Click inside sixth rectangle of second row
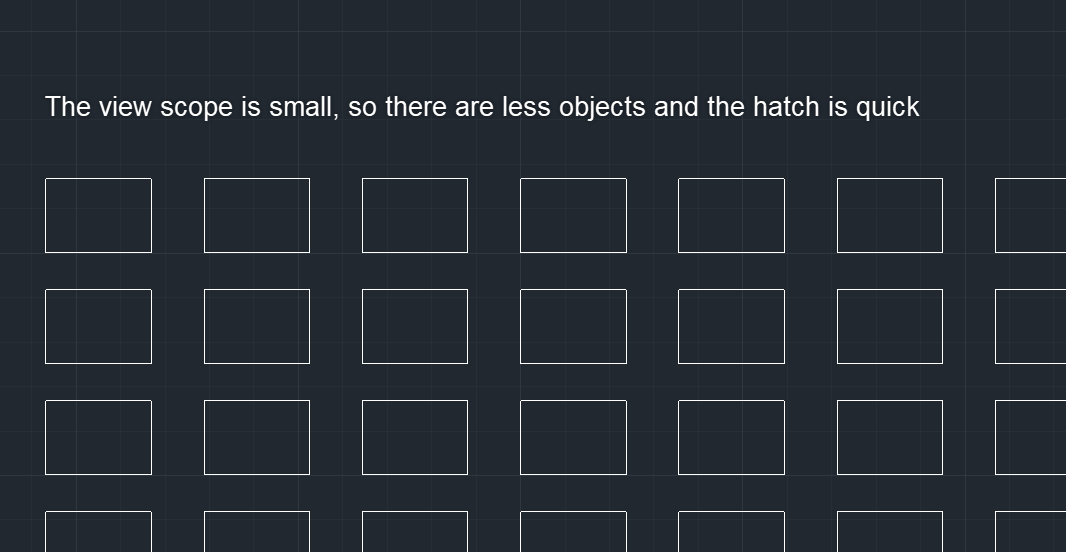Viewport: 1066px width, 552px height. [890, 326]
